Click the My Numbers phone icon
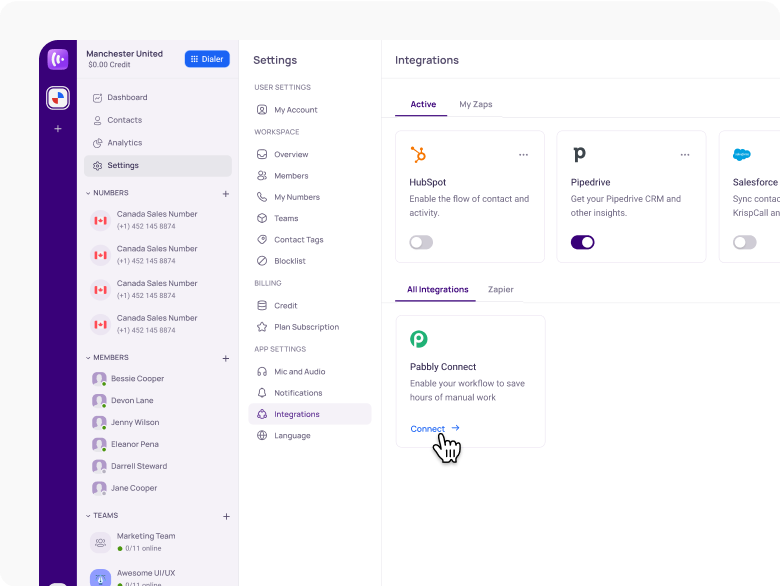Image resolution: width=780 pixels, height=586 pixels. (x=262, y=197)
